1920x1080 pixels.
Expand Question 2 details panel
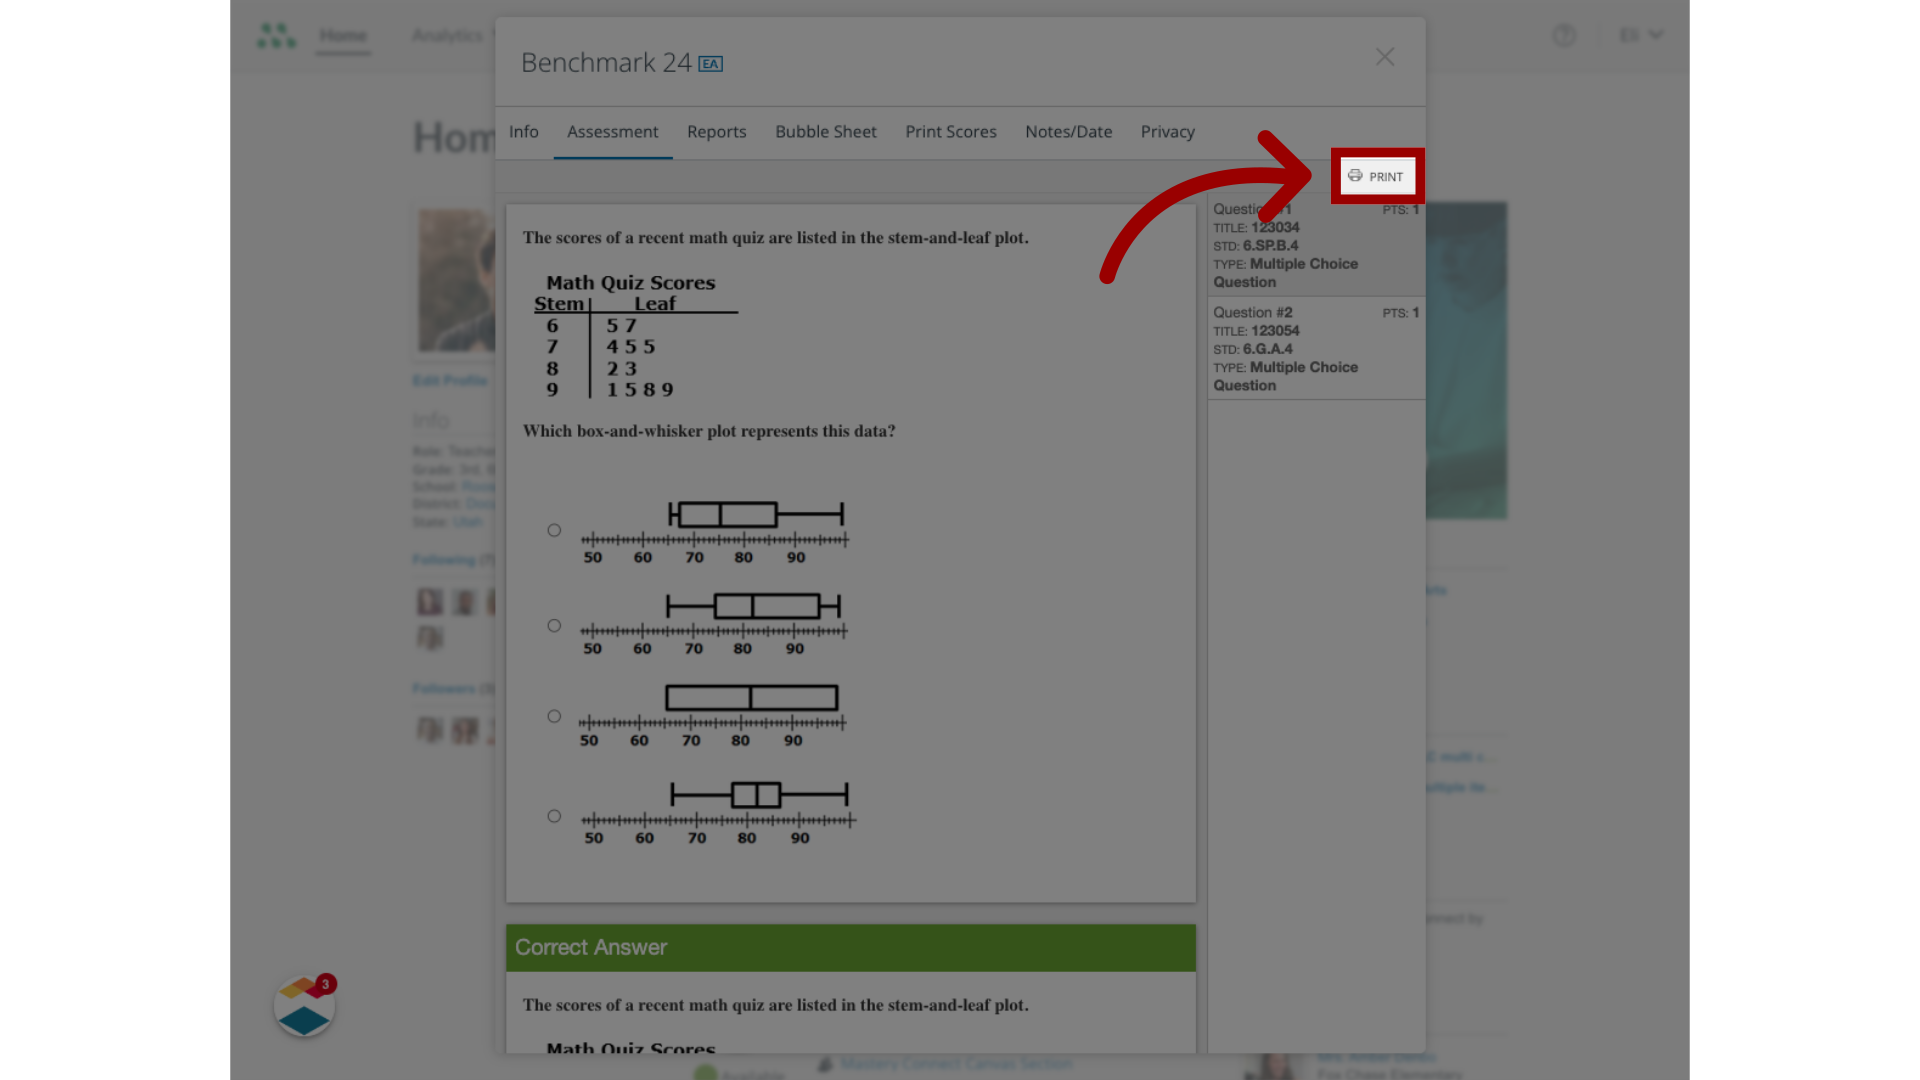[1313, 348]
